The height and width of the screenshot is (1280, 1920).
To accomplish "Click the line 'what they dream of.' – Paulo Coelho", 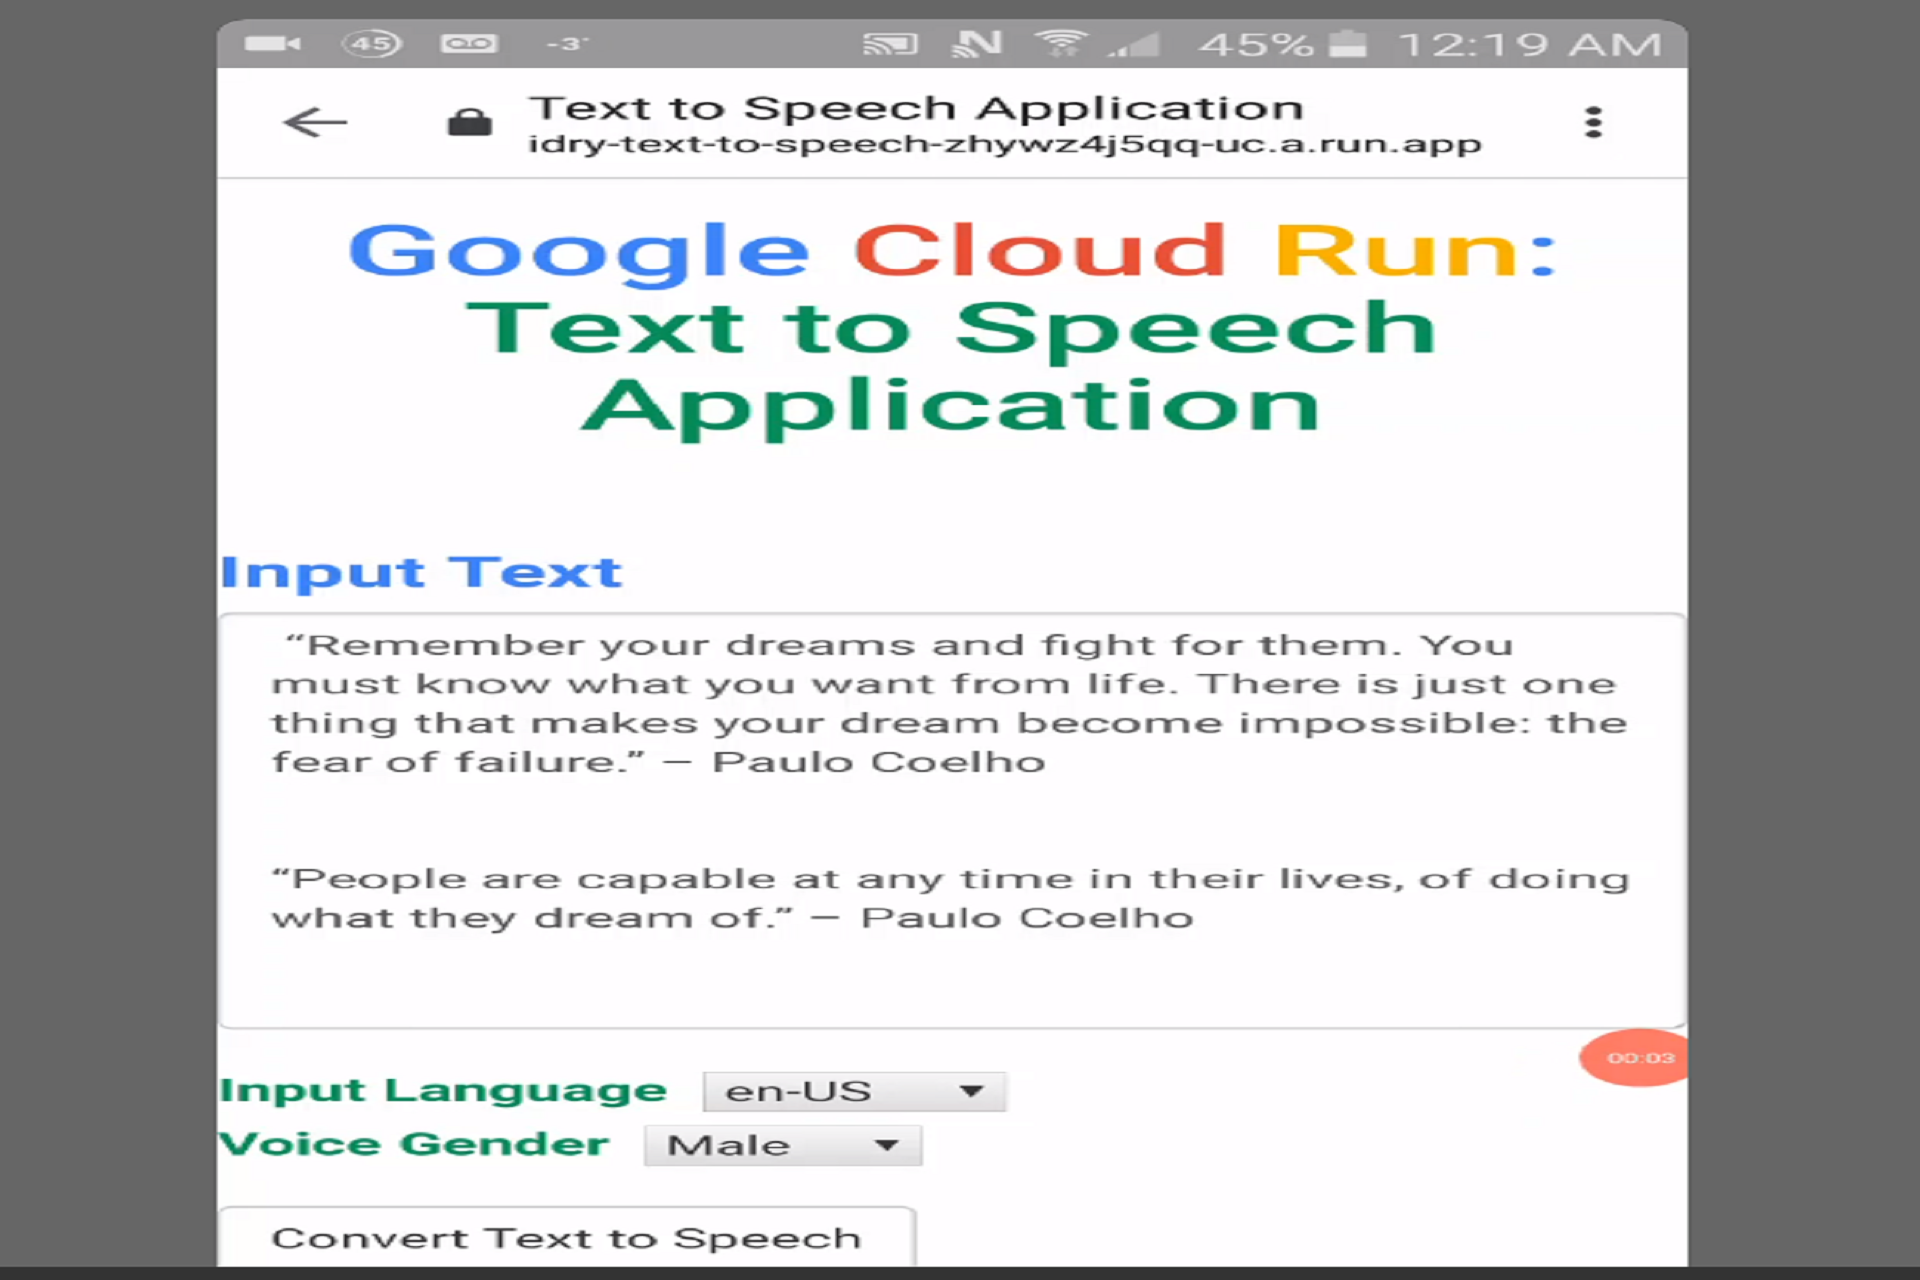I will [x=732, y=918].
